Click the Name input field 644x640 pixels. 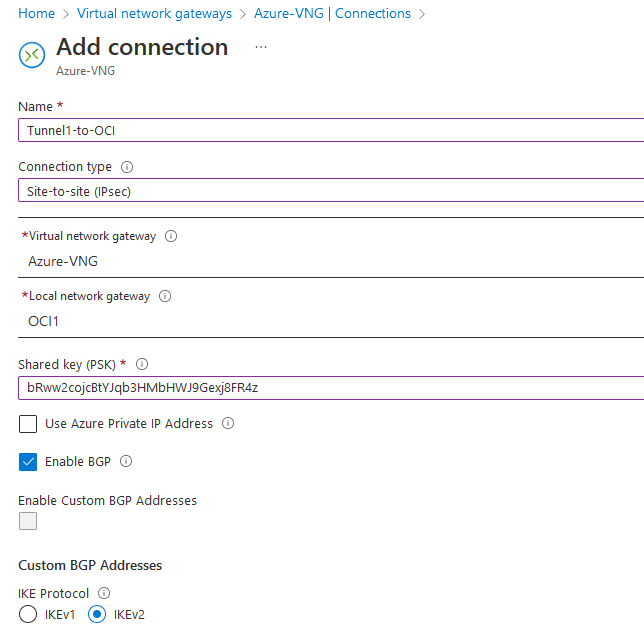click(330, 130)
